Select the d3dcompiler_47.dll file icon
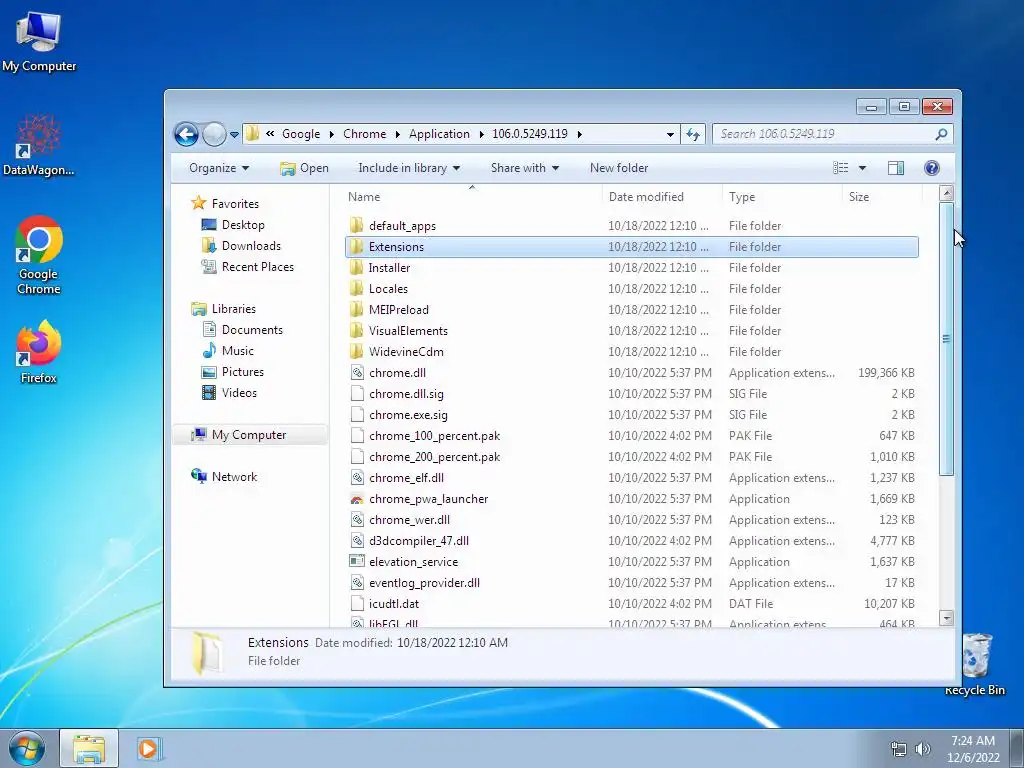This screenshot has height=768, width=1024. click(357, 541)
